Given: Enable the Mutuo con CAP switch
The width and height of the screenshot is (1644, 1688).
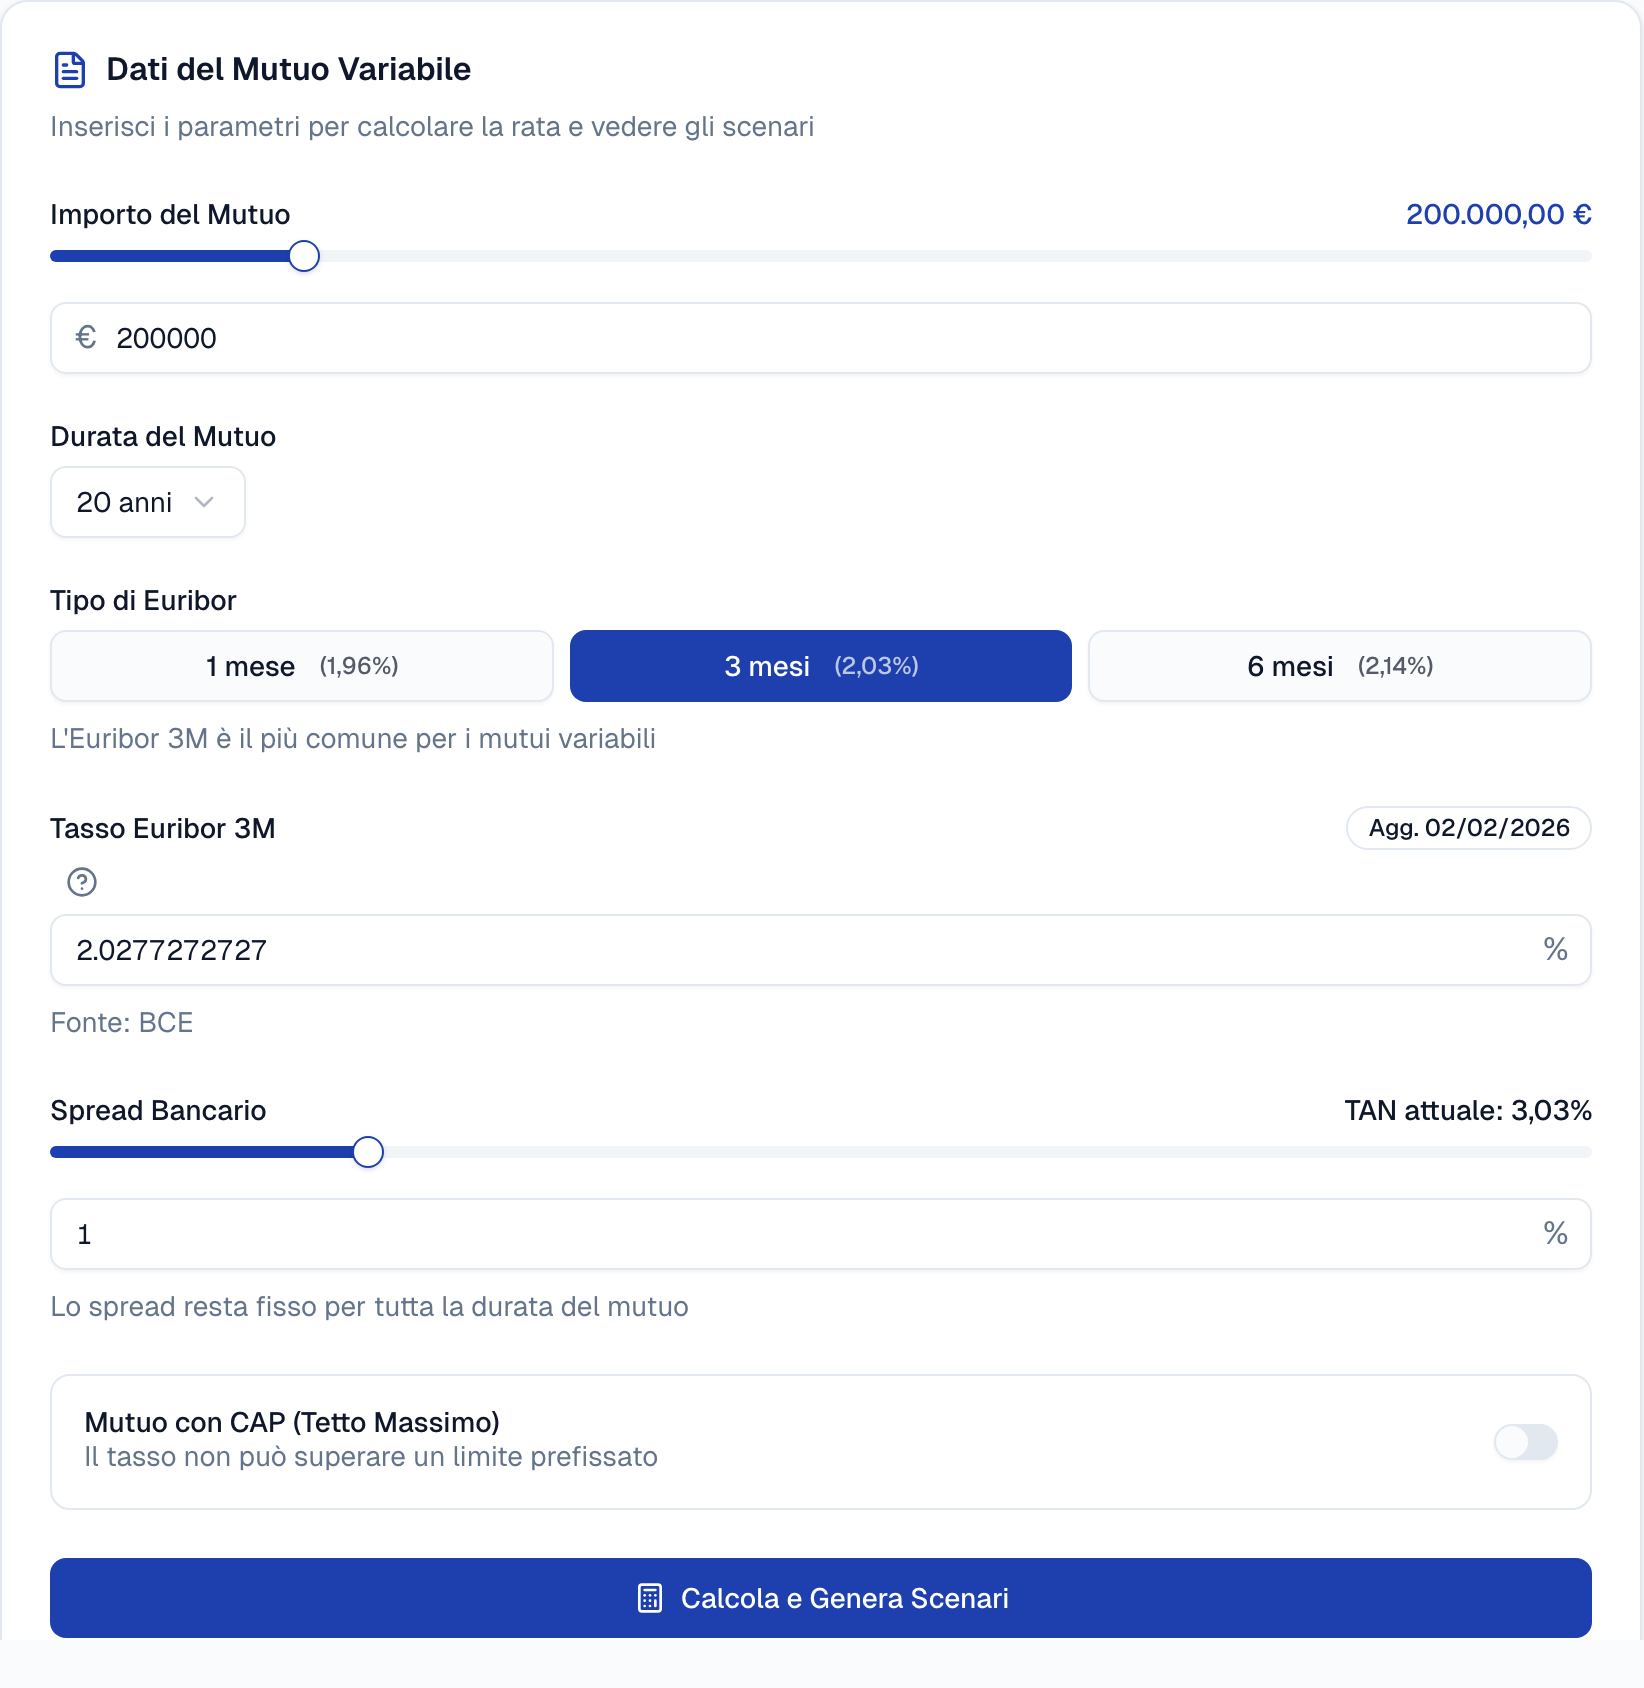Looking at the screenshot, I should 1525,1442.
